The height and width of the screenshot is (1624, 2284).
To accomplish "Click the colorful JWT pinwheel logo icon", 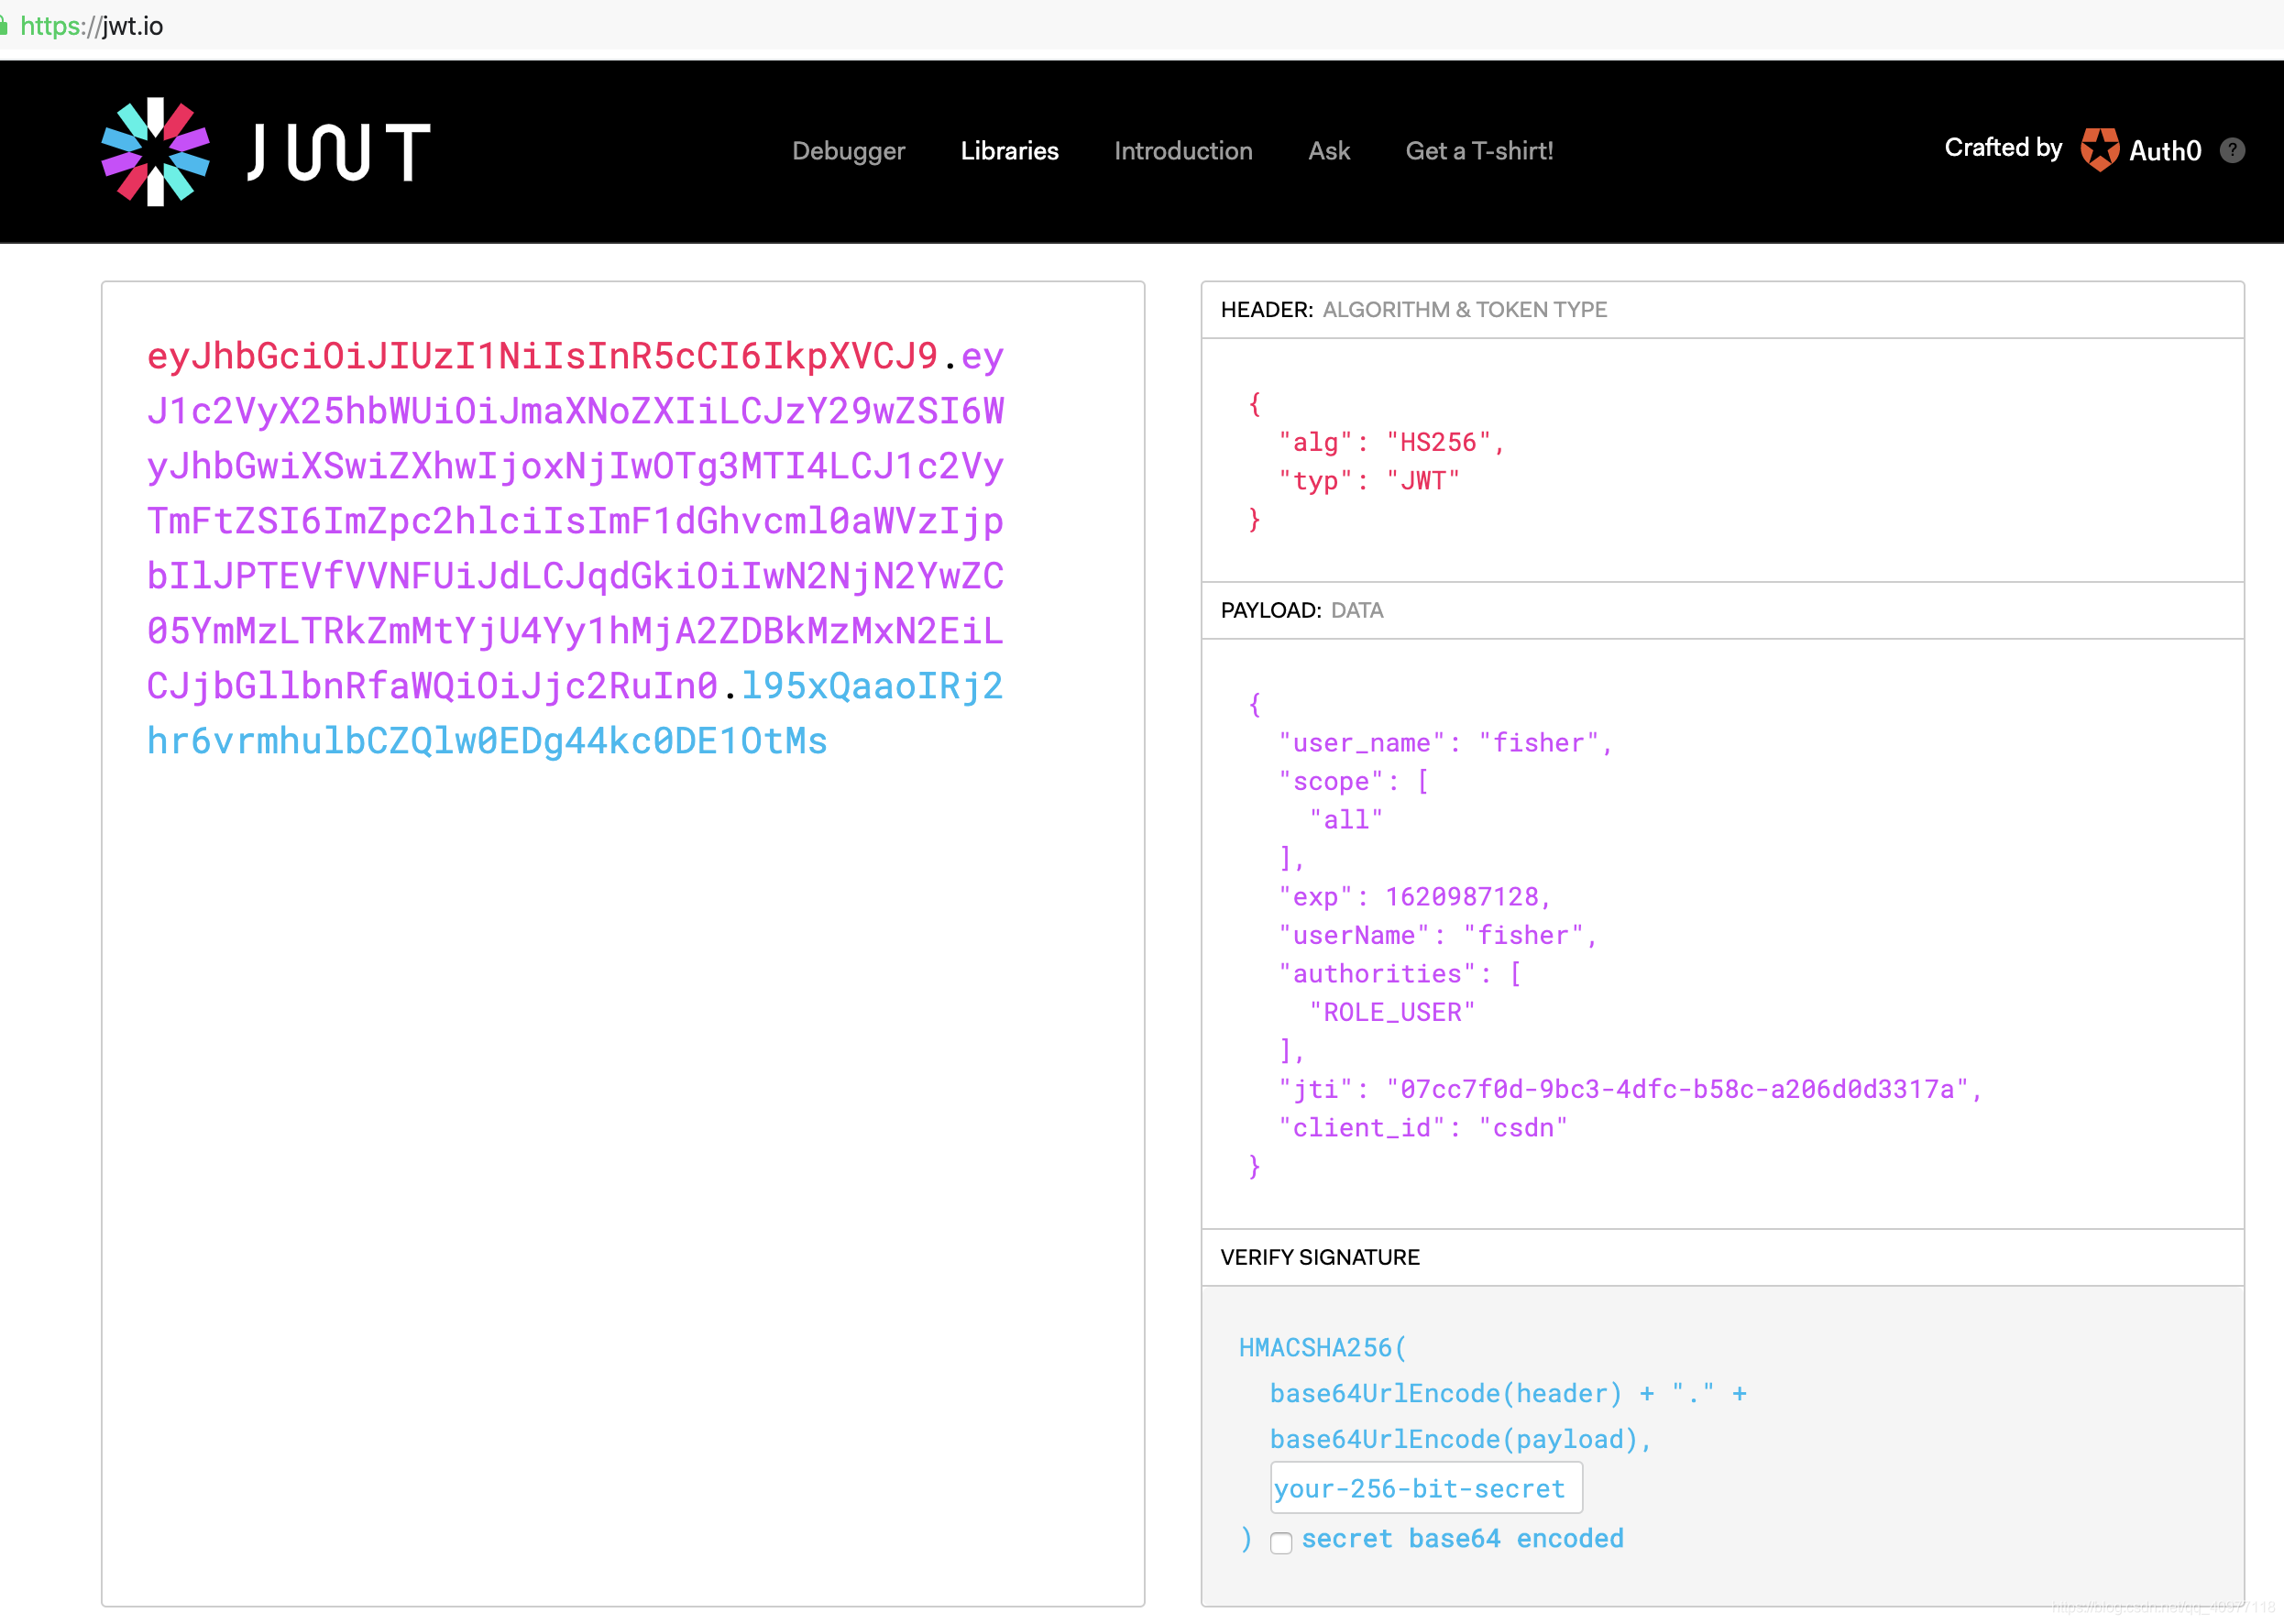I will (155, 152).
